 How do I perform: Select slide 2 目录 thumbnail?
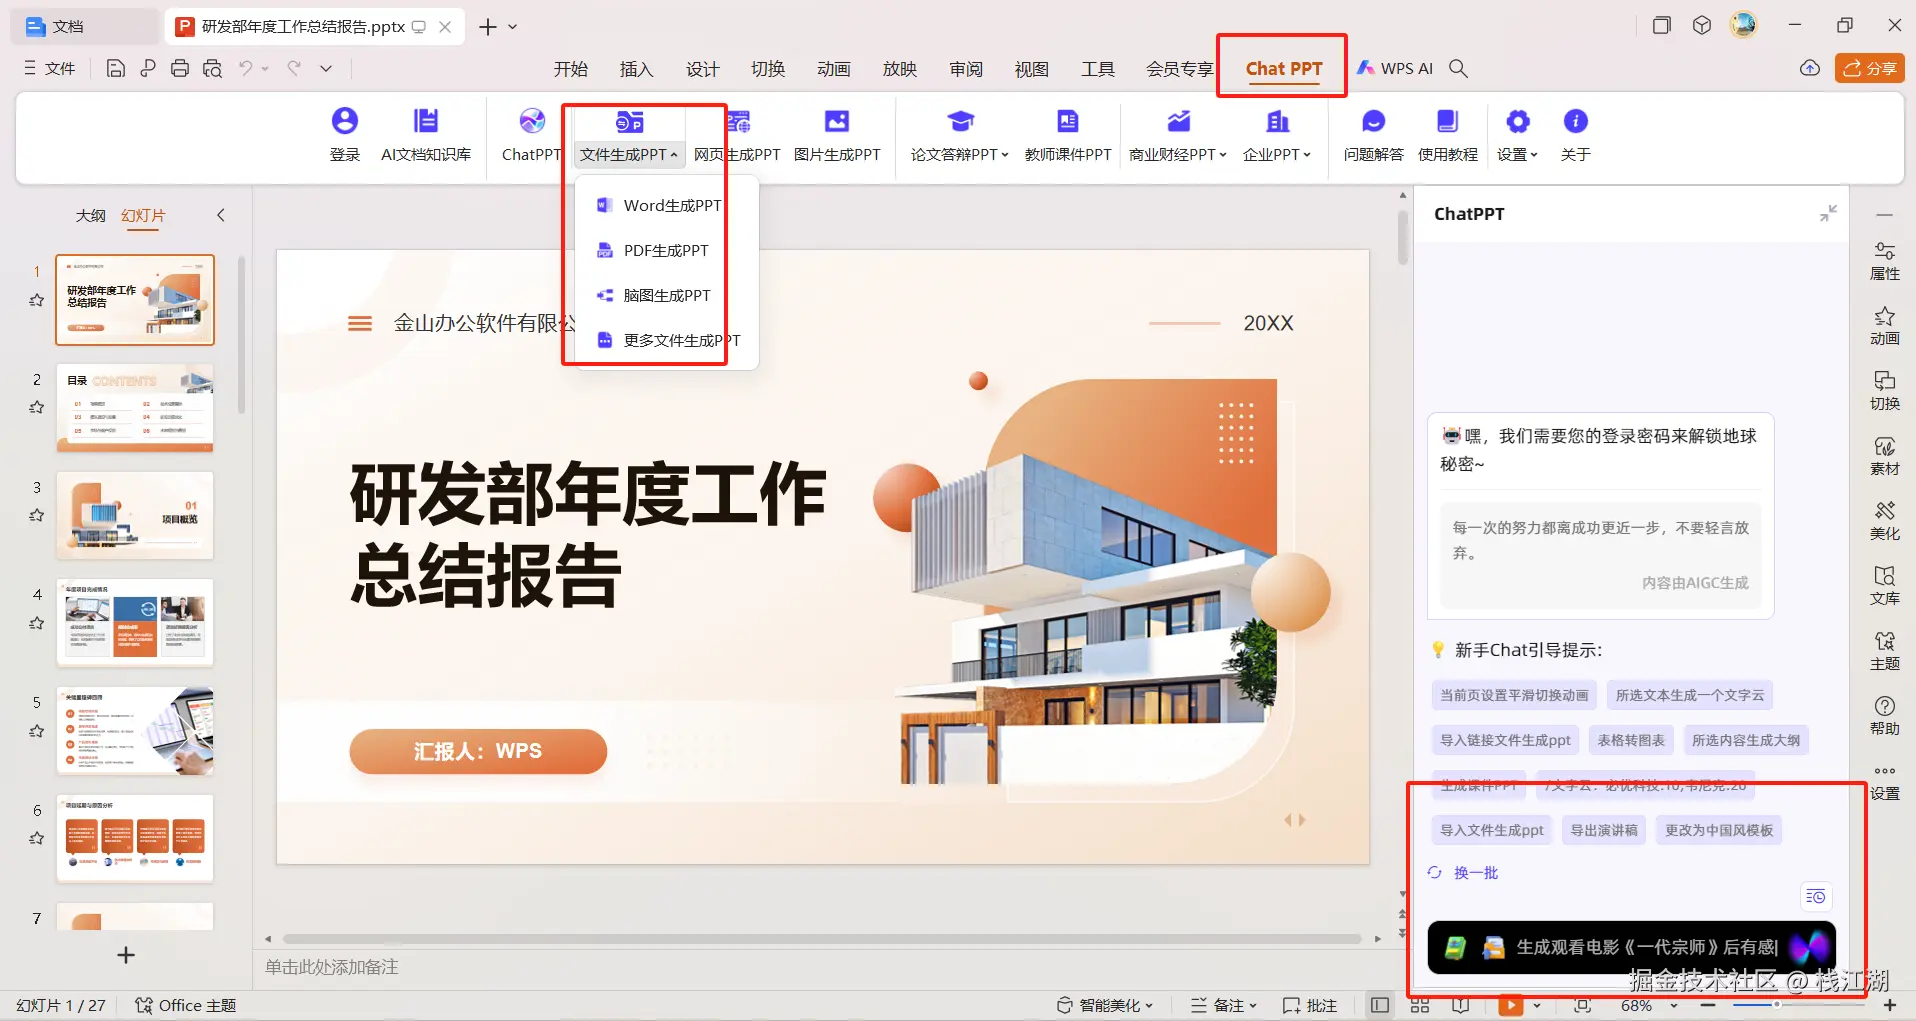[x=135, y=407]
